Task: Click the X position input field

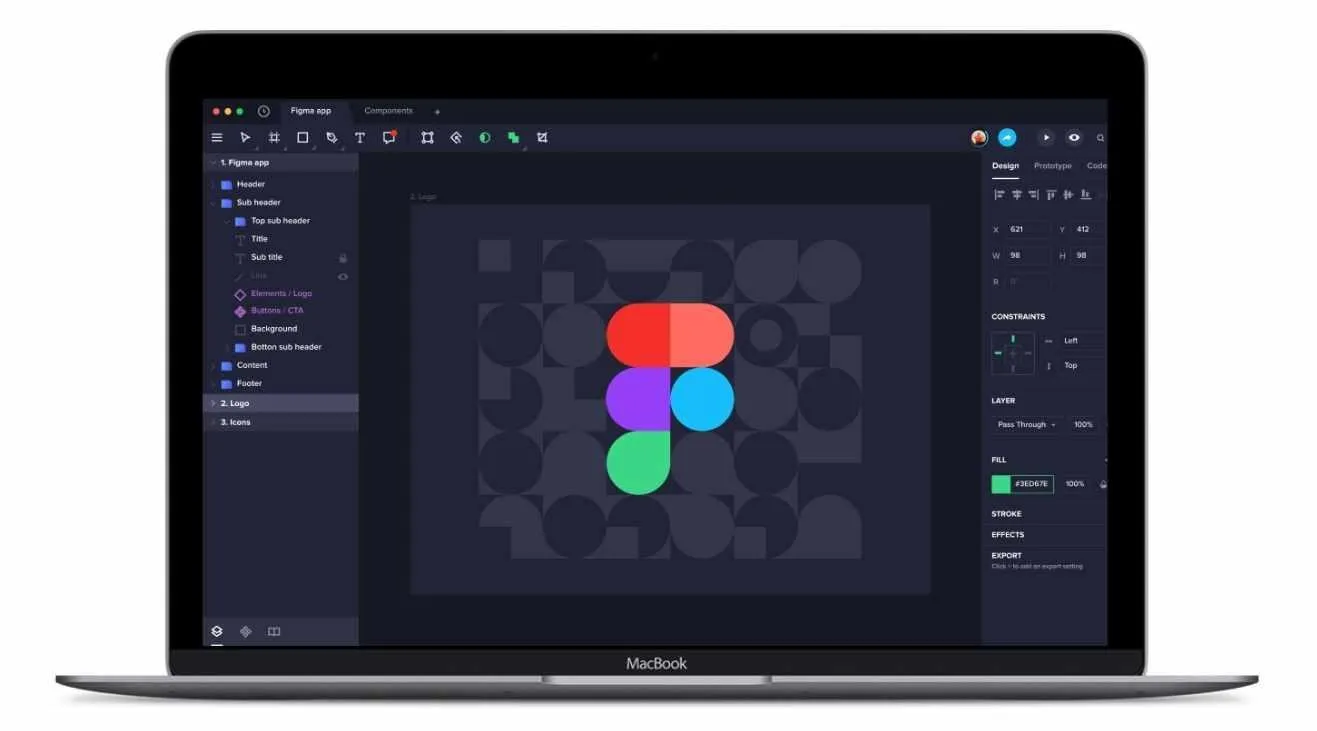Action: [x=1029, y=230]
